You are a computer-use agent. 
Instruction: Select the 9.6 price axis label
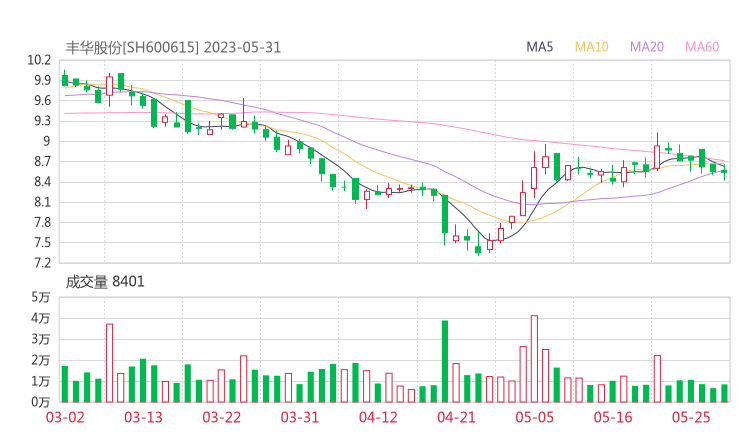click(x=42, y=101)
